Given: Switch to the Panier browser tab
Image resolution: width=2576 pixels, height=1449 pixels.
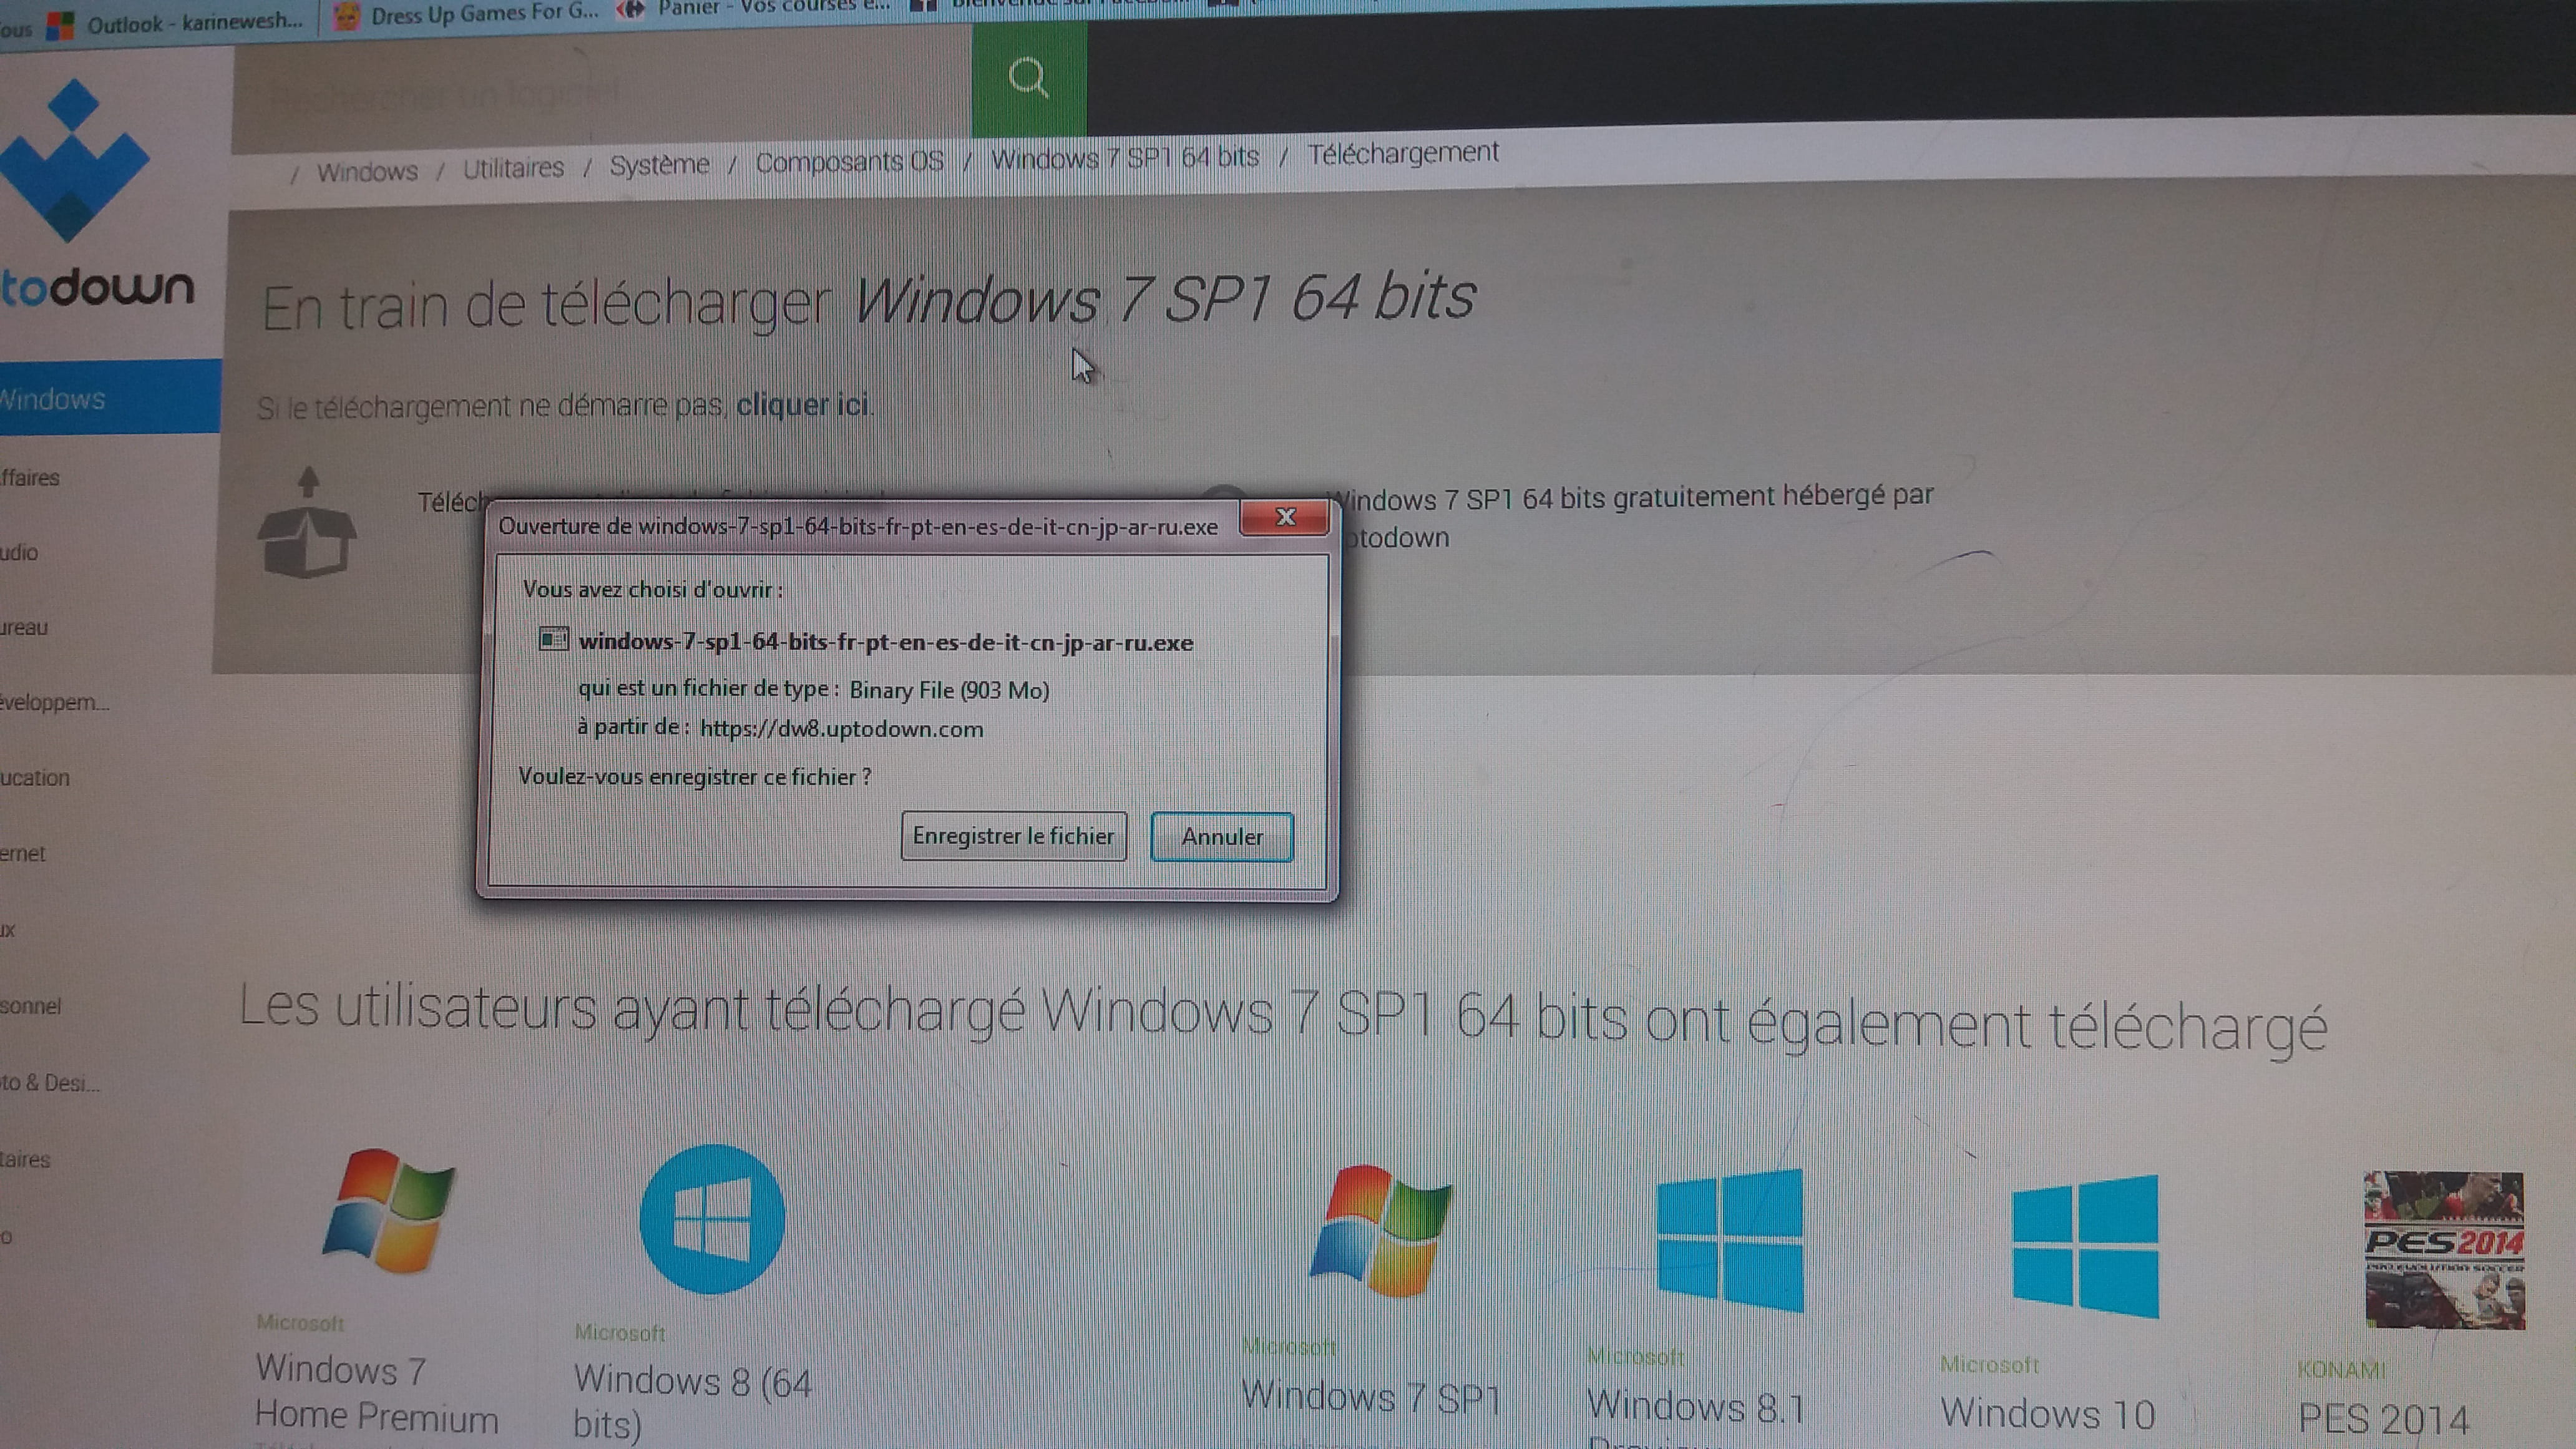Looking at the screenshot, I should coord(752,8).
